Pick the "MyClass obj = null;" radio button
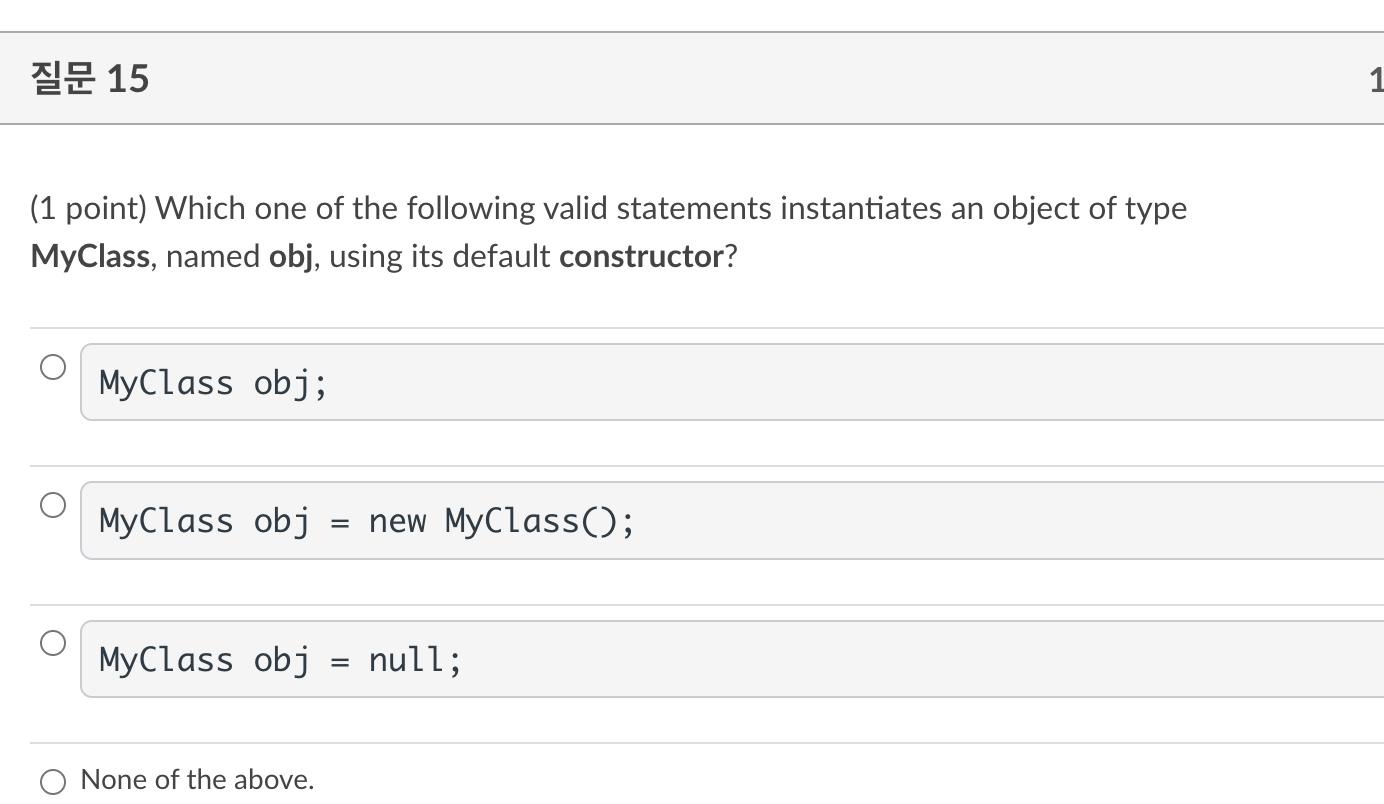Viewport: 1384px width, 804px height. 53,643
